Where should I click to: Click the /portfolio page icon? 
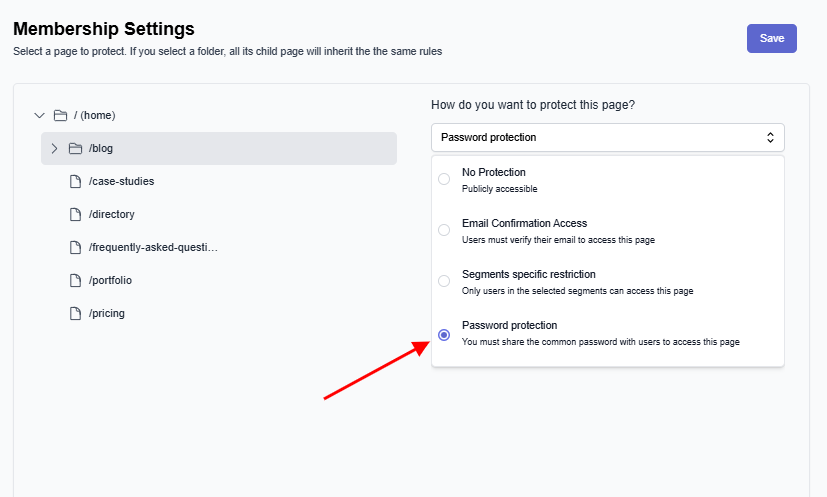tap(74, 280)
